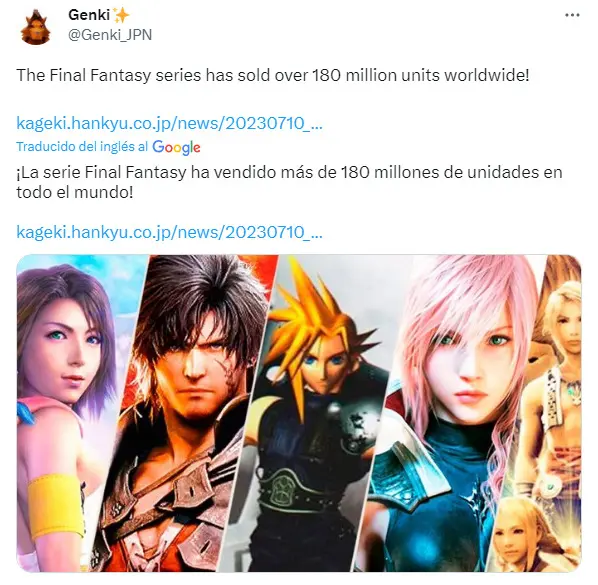Open the kageki.hankyu.co.jp link under English text
This screenshot has width=598, height=585.
[169, 123]
